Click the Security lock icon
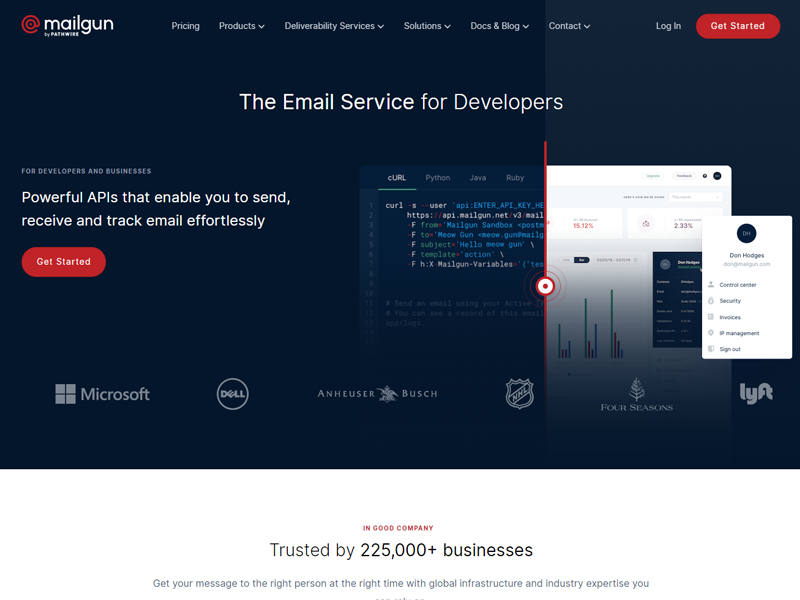This screenshot has width=800, height=600. click(x=711, y=301)
